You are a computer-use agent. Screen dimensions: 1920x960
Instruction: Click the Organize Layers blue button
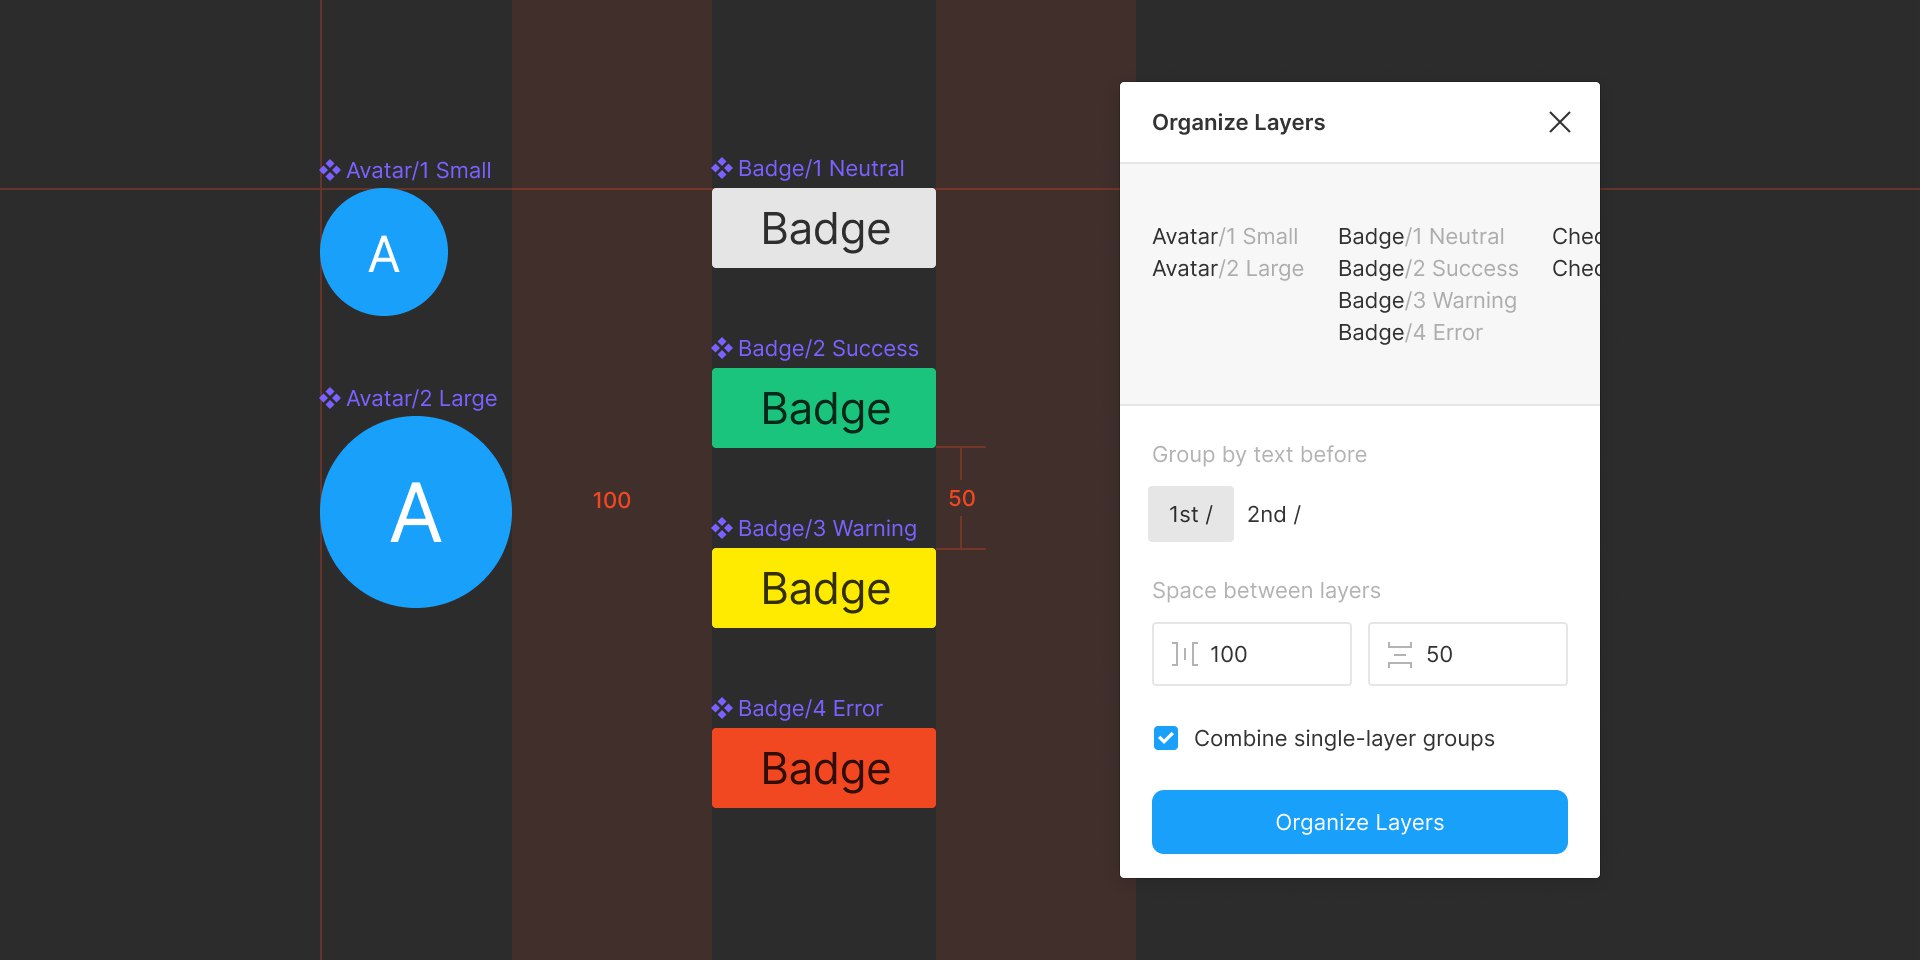pos(1360,822)
